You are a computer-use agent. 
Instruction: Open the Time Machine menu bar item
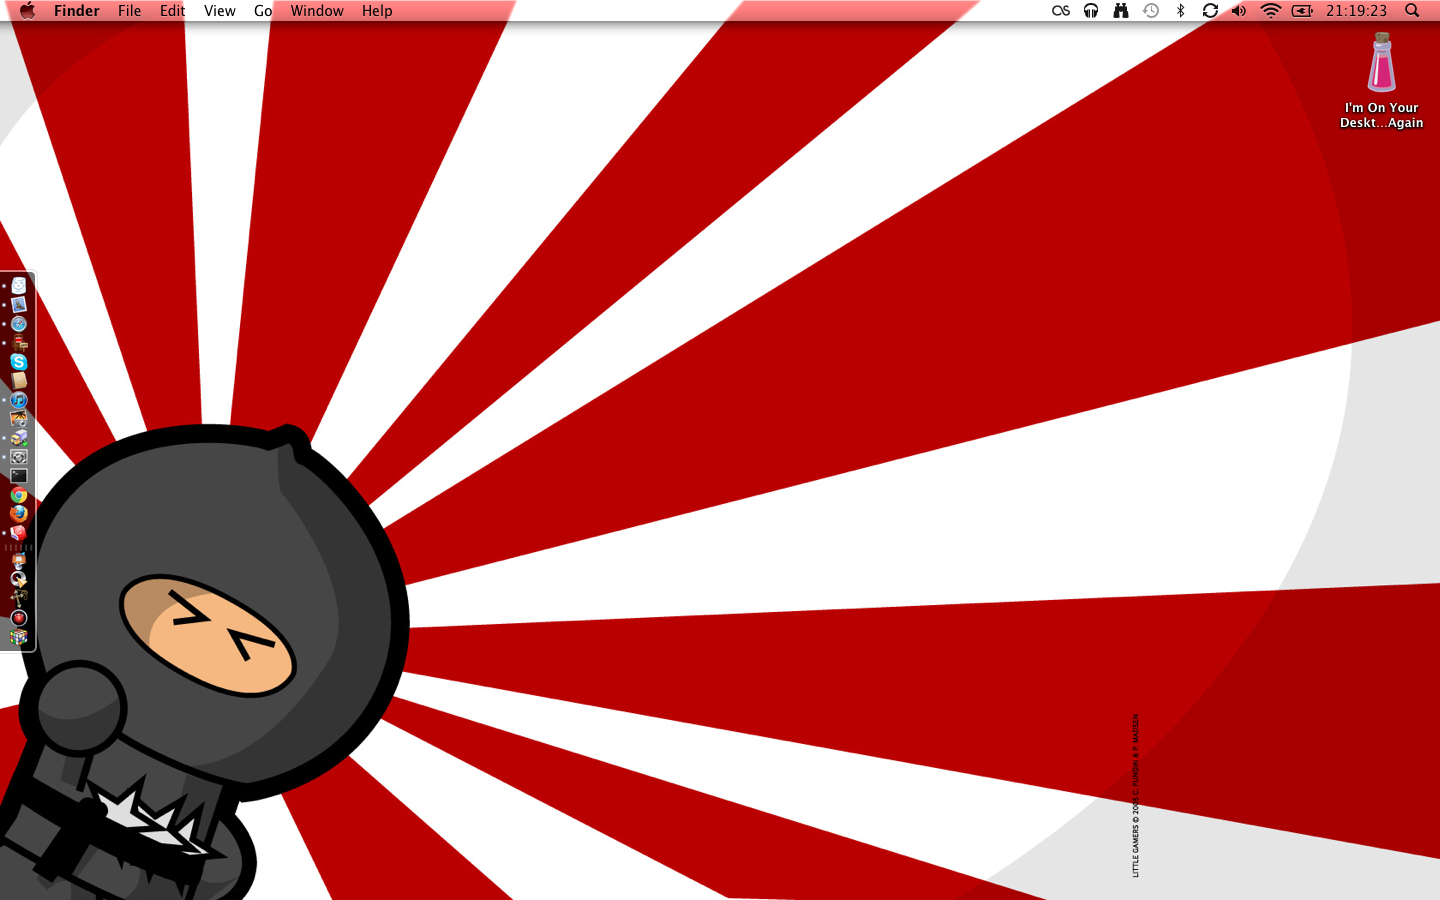(1151, 11)
